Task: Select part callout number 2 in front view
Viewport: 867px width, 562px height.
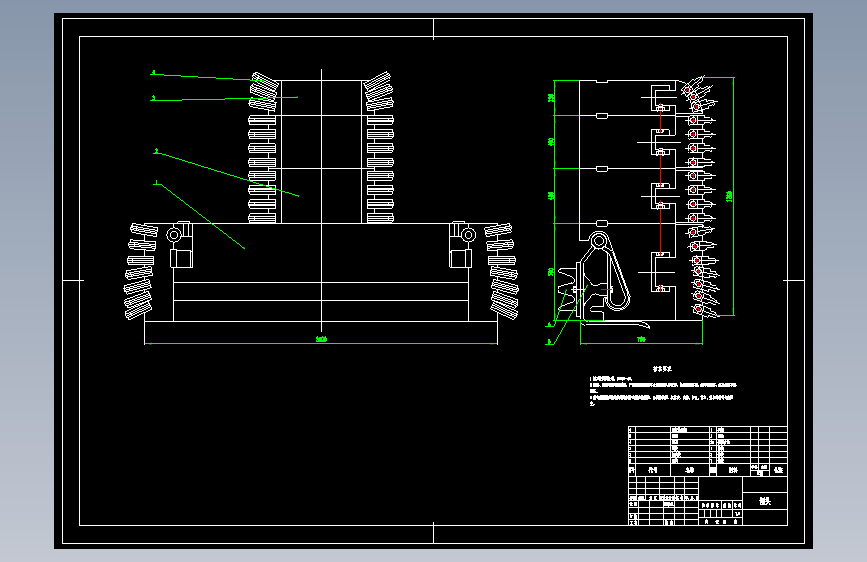Action: (156, 151)
